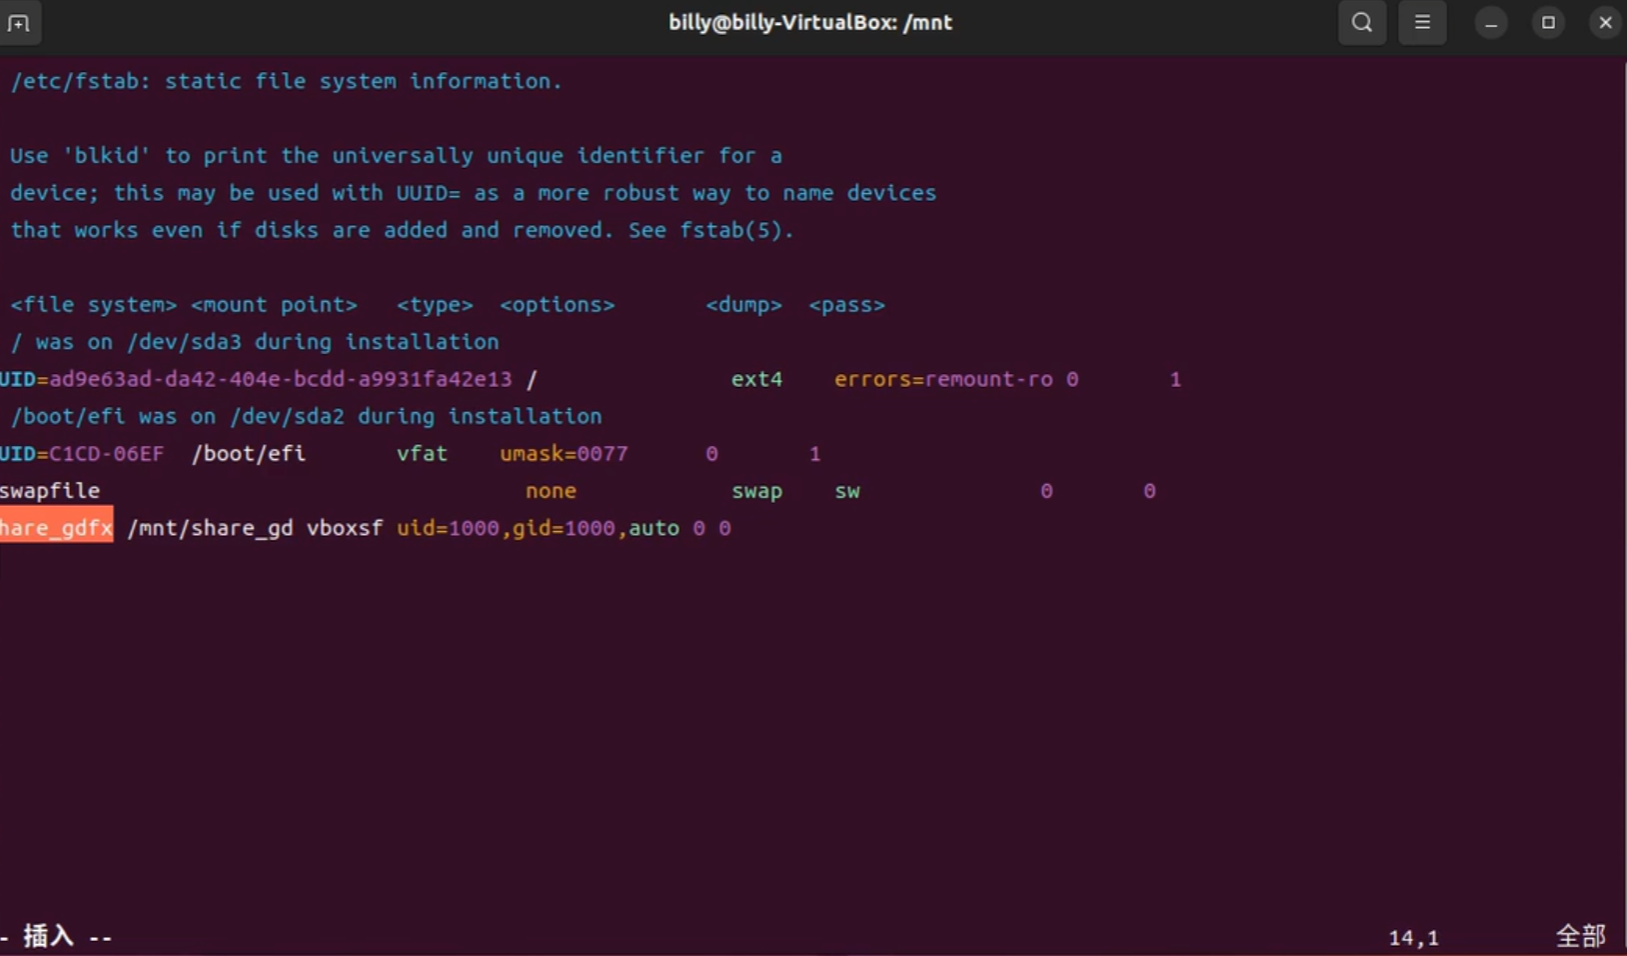Select the vboxsf filesystem type text
Image resolution: width=1627 pixels, height=956 pixels.
[x=344, y=528]
